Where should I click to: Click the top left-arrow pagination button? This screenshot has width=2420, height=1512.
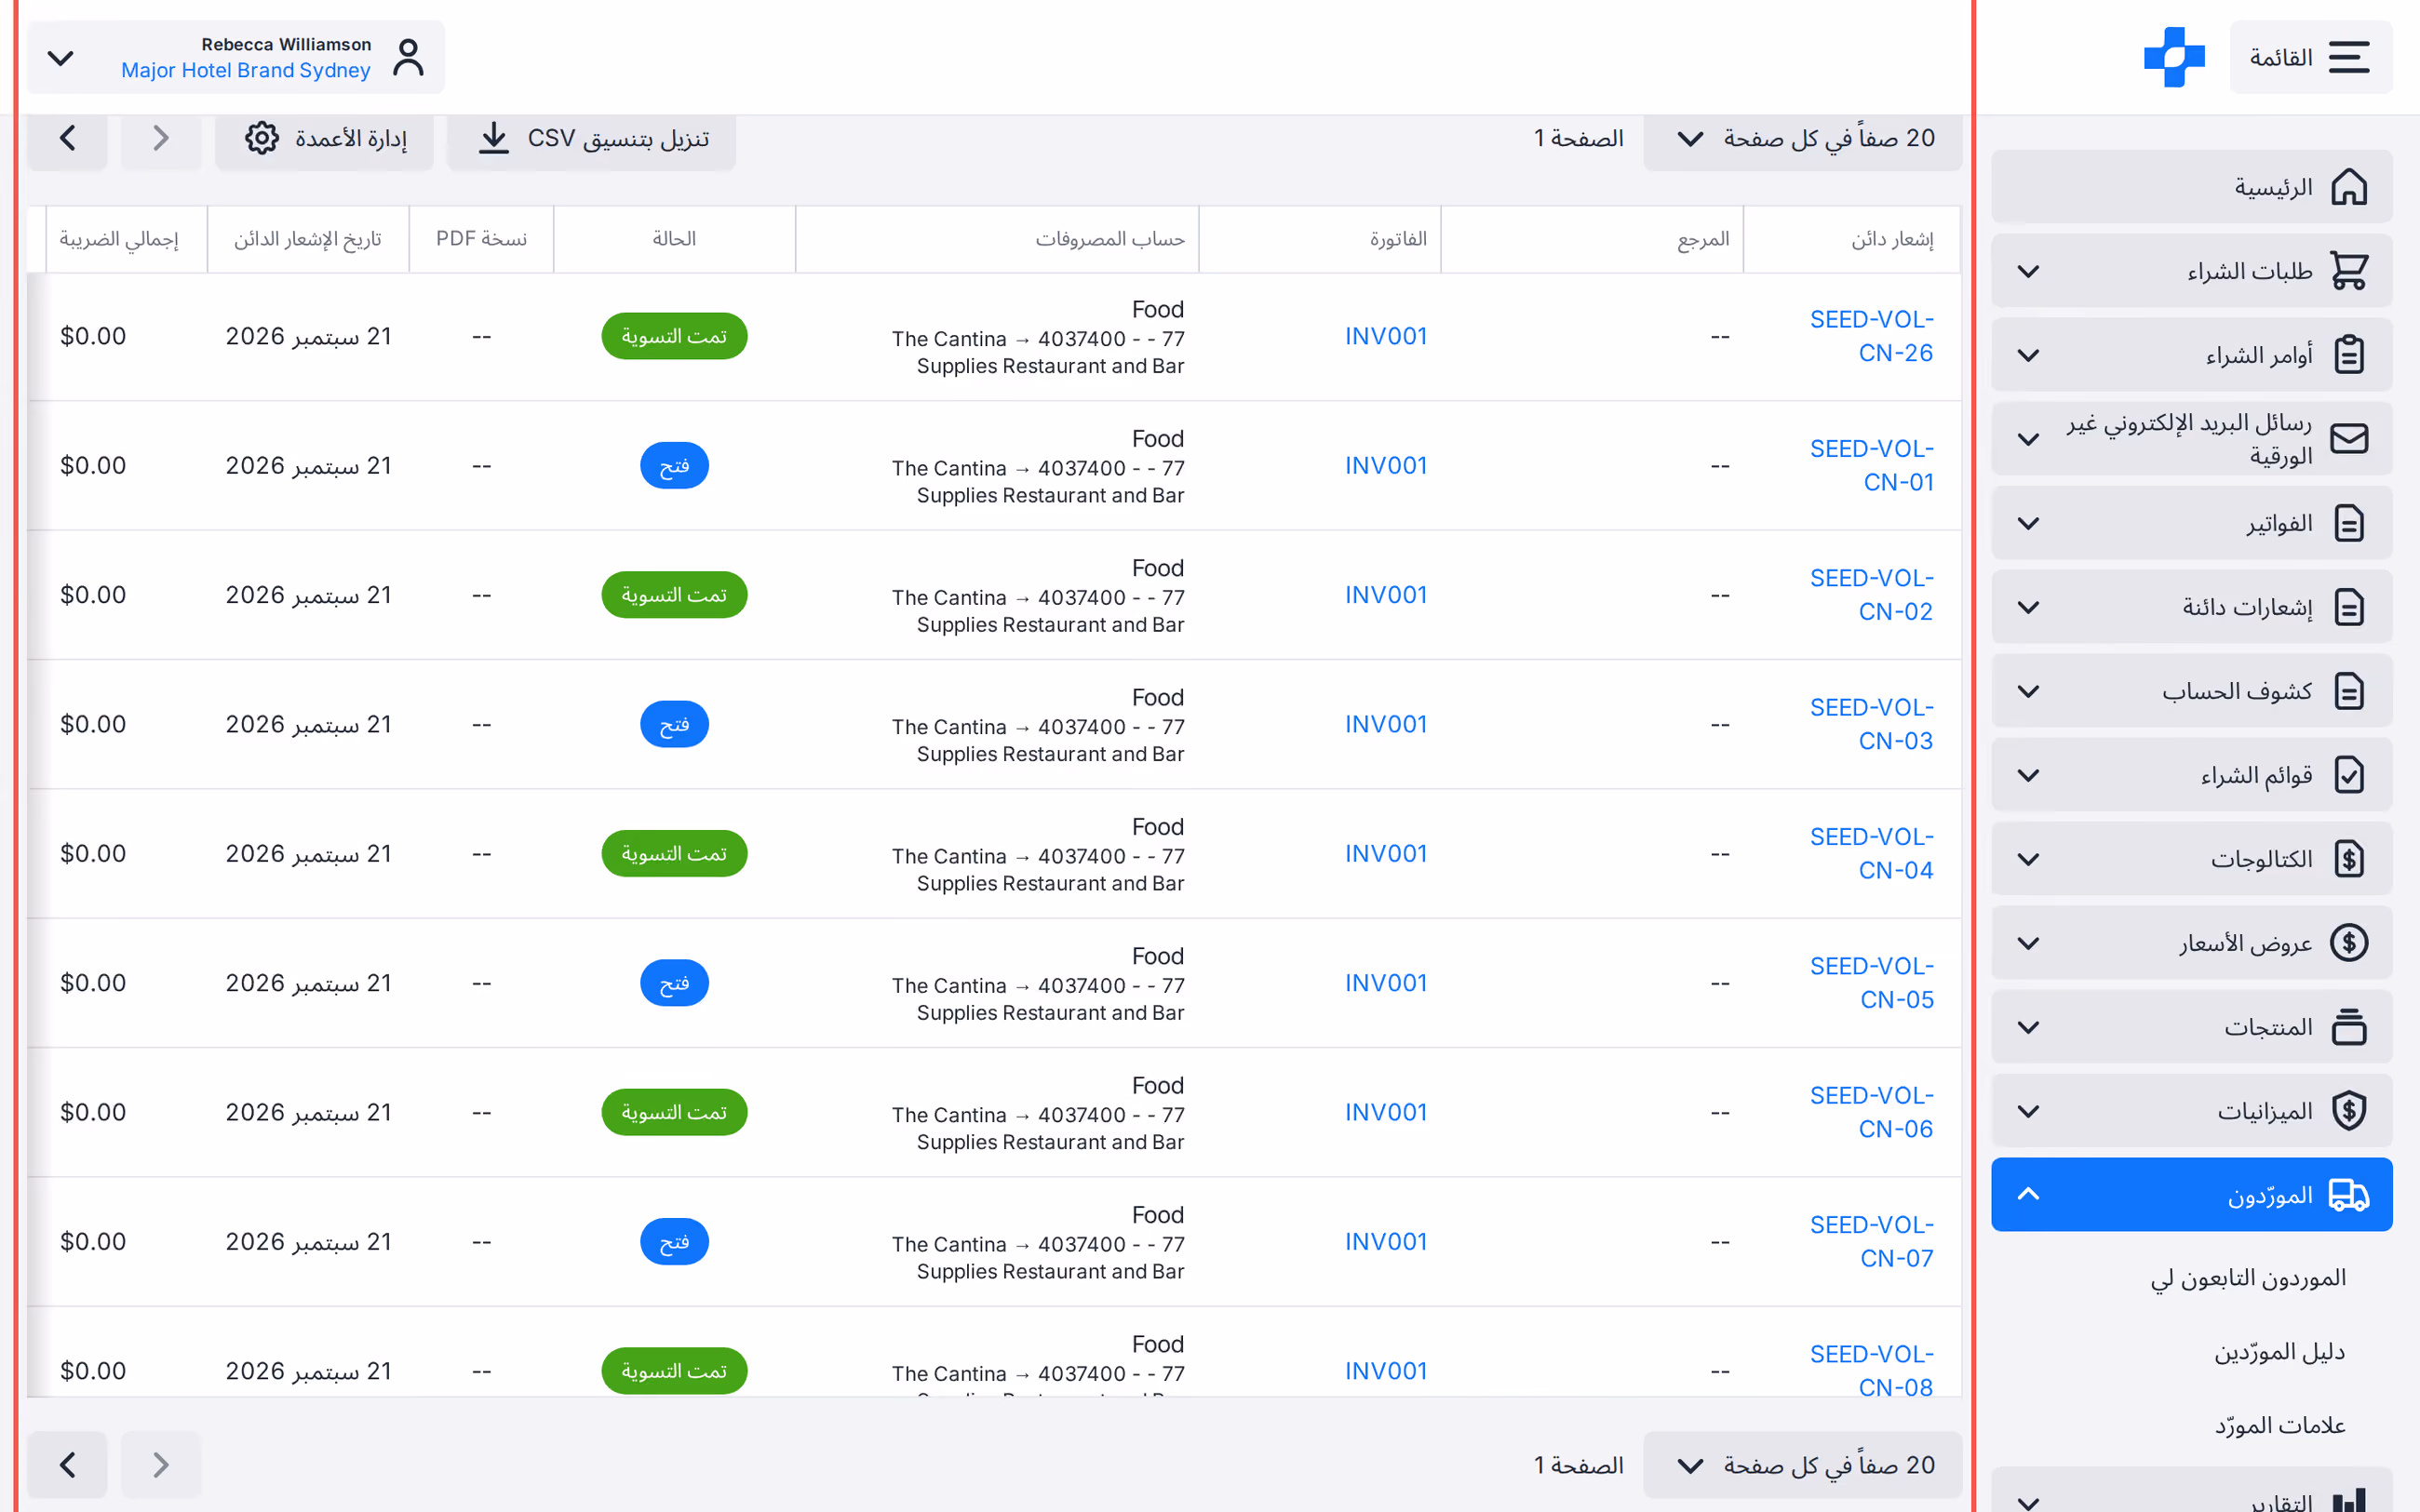[67, 139]
